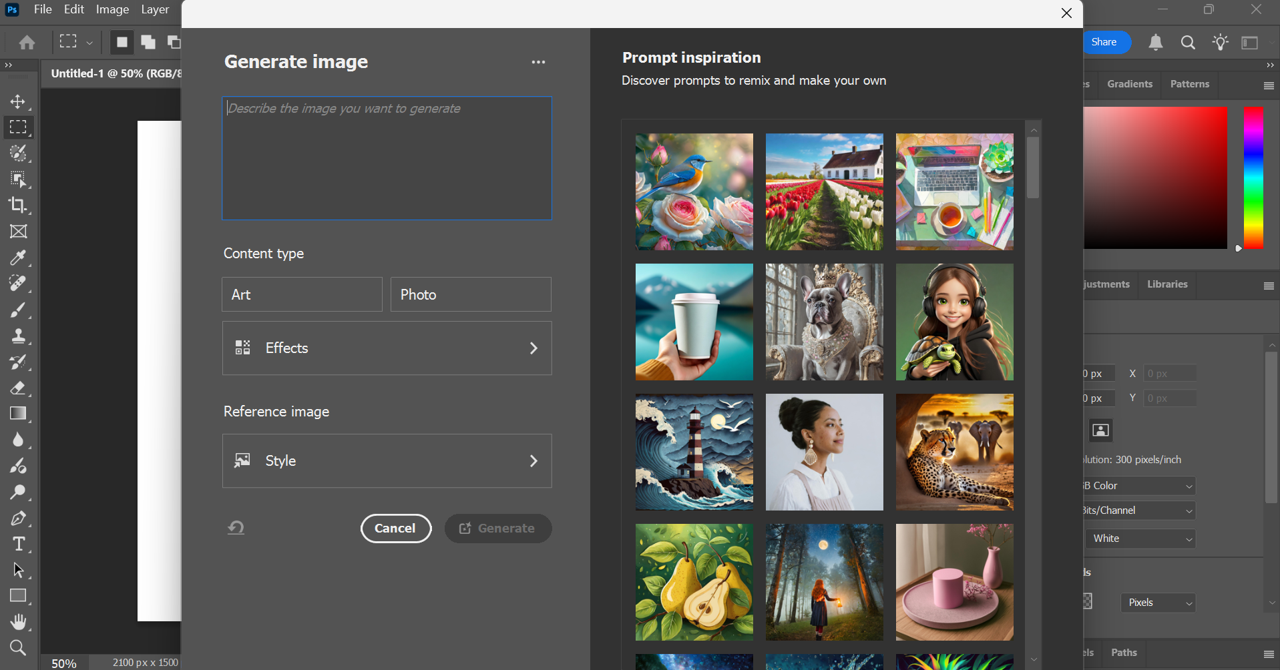
Task: Select the Crop tool
Action: (18, 205)
